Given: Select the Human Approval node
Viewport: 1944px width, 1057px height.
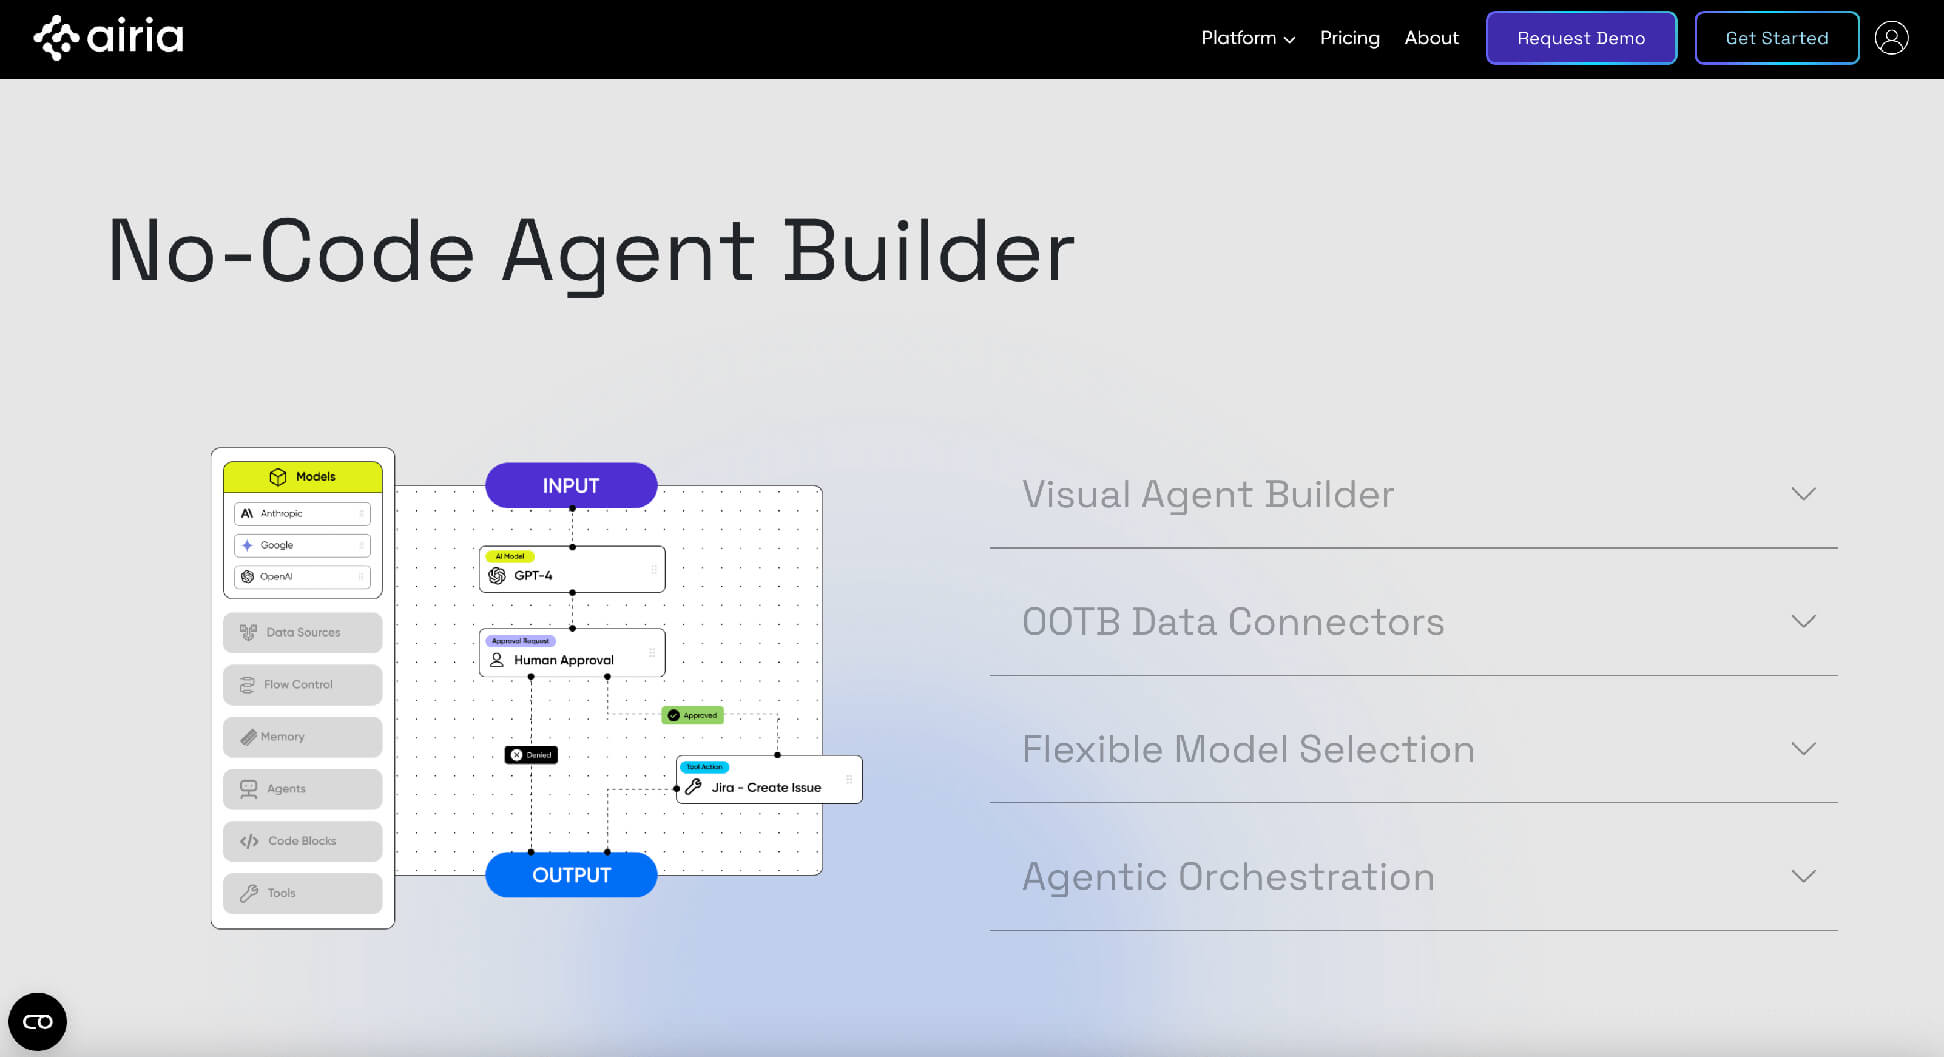Looking at the screenshot, I should click(572, 652).
